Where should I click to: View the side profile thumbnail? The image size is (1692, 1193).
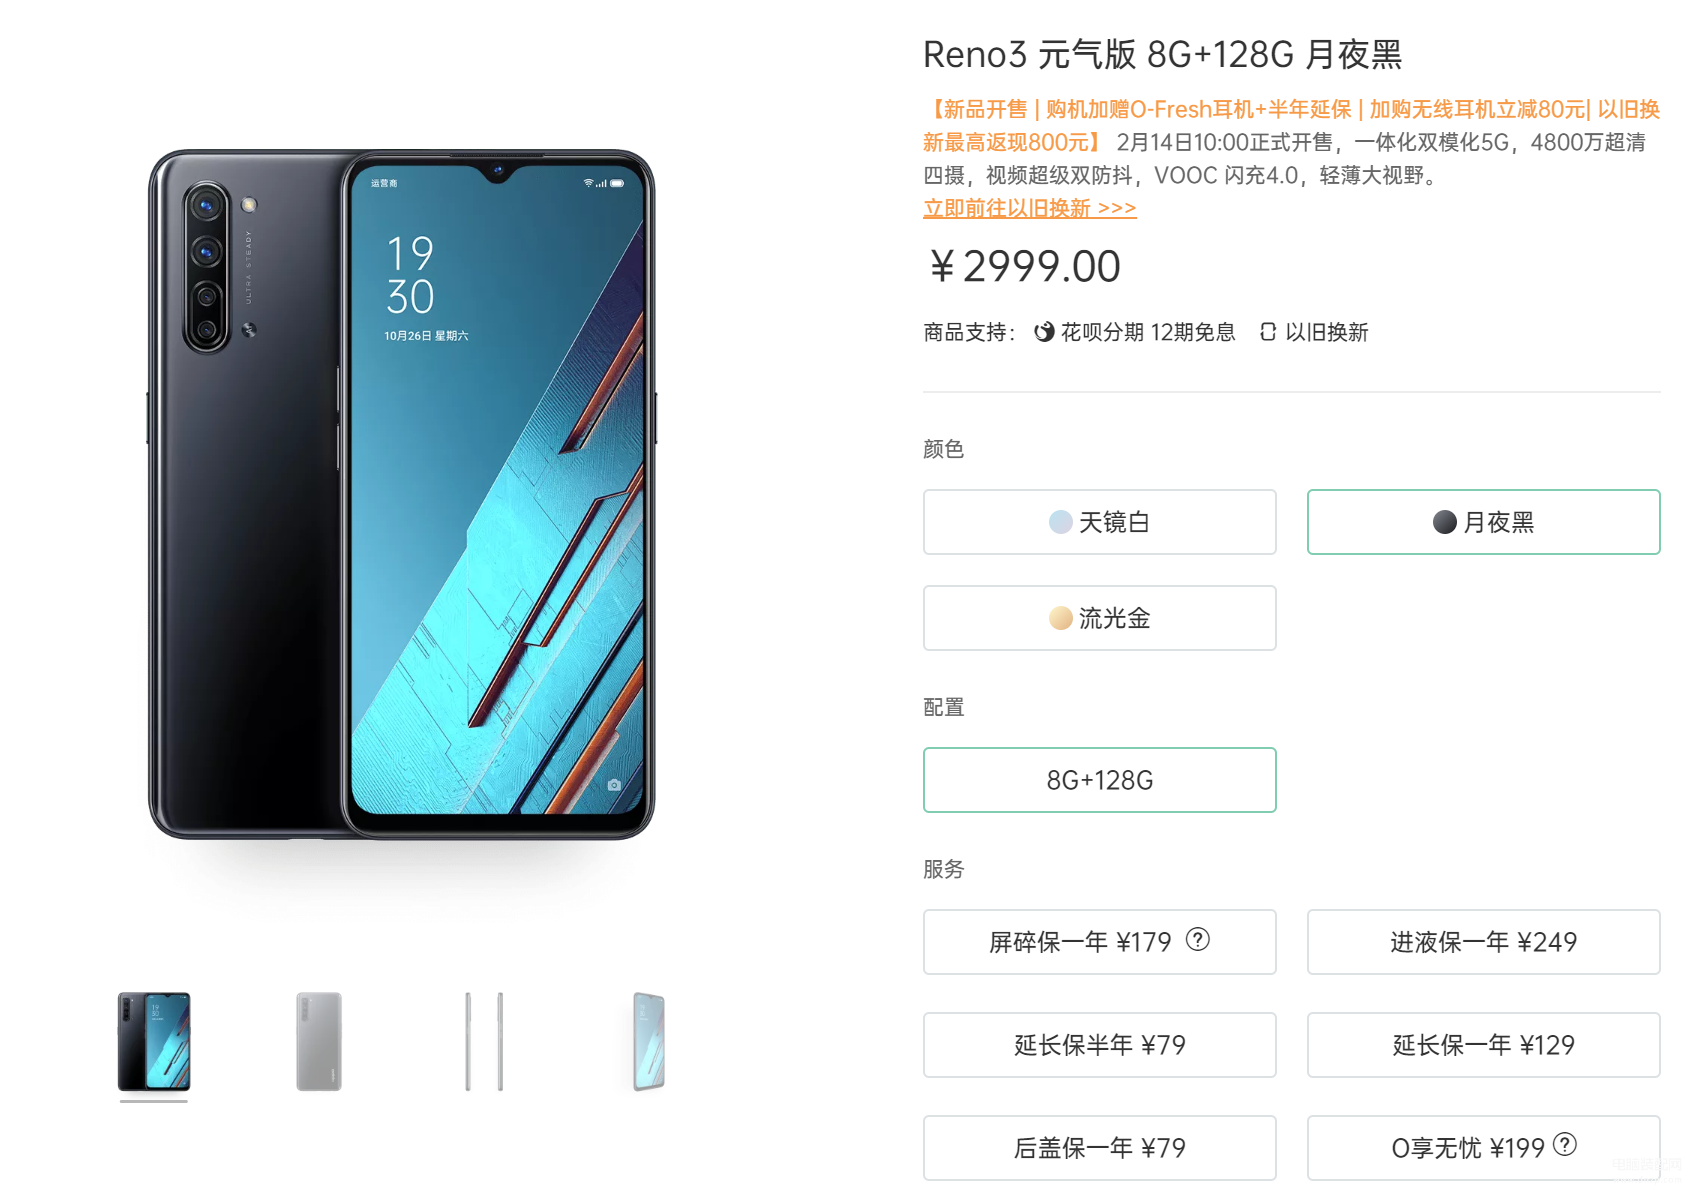point(484,1041)
